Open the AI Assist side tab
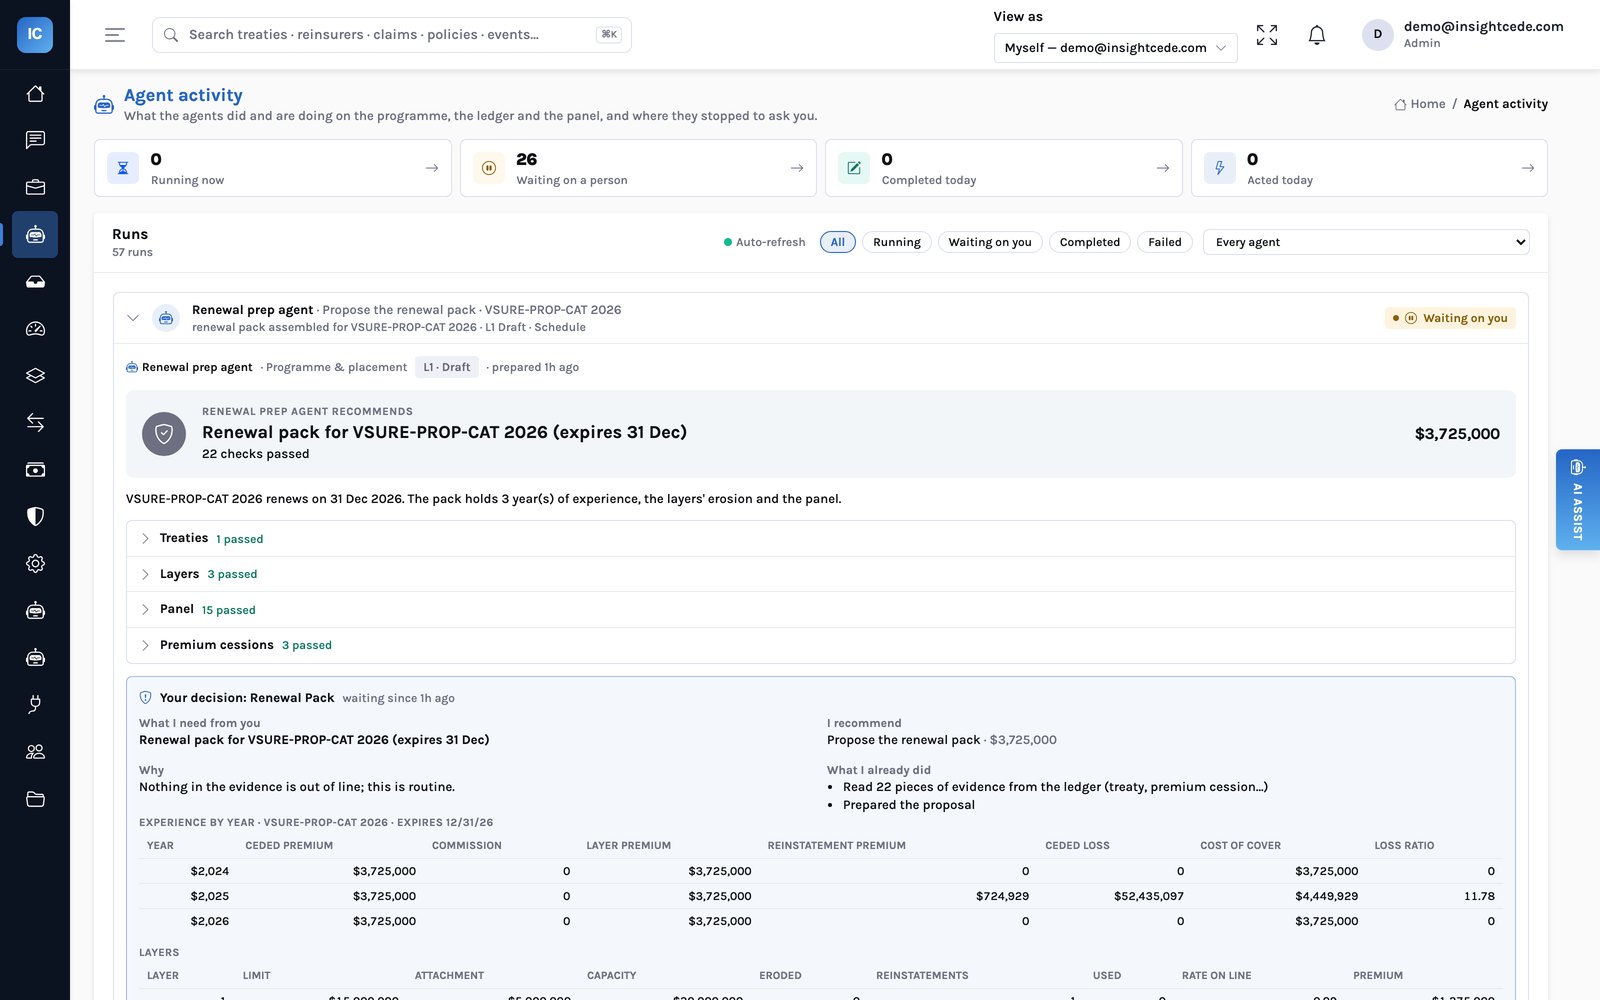 point(1578,499)
